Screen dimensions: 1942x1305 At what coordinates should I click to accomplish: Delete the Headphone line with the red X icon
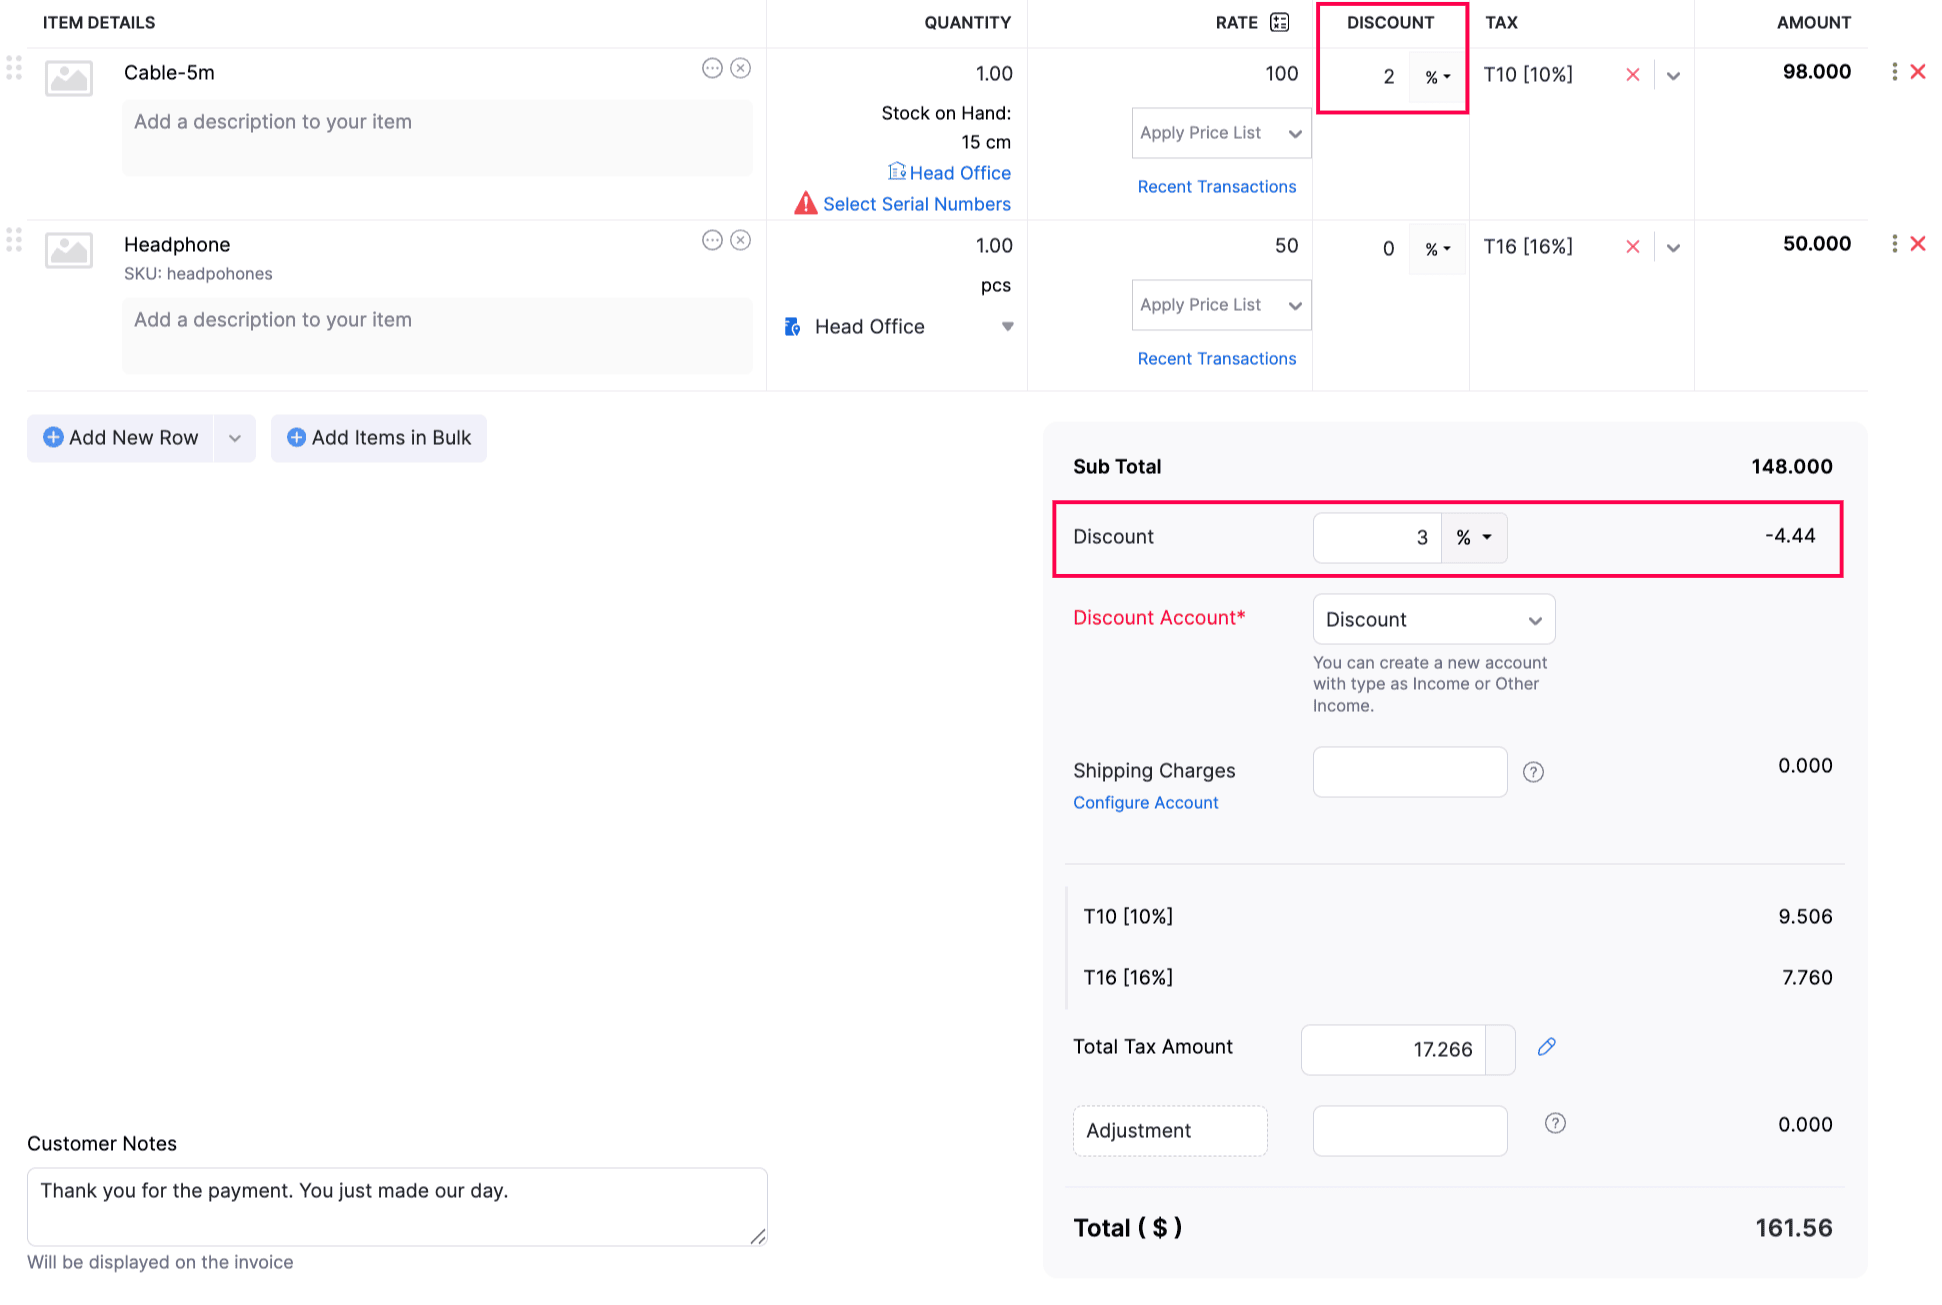click(1918, 243)
